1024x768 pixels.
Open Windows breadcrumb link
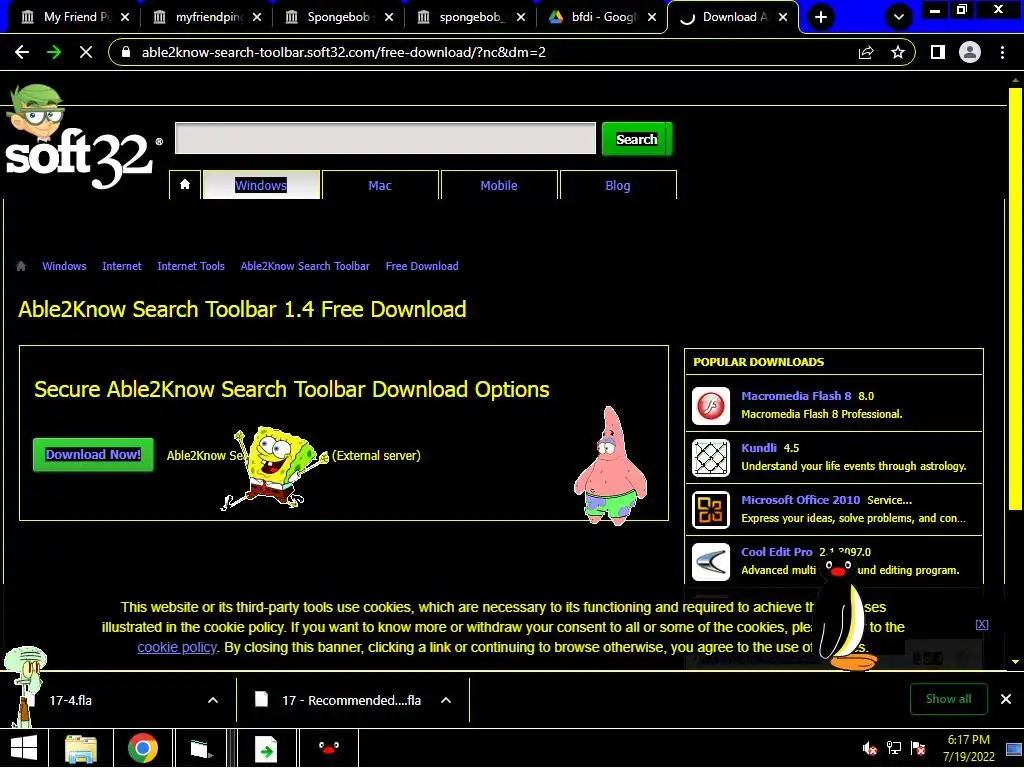[x=64, y=266]
